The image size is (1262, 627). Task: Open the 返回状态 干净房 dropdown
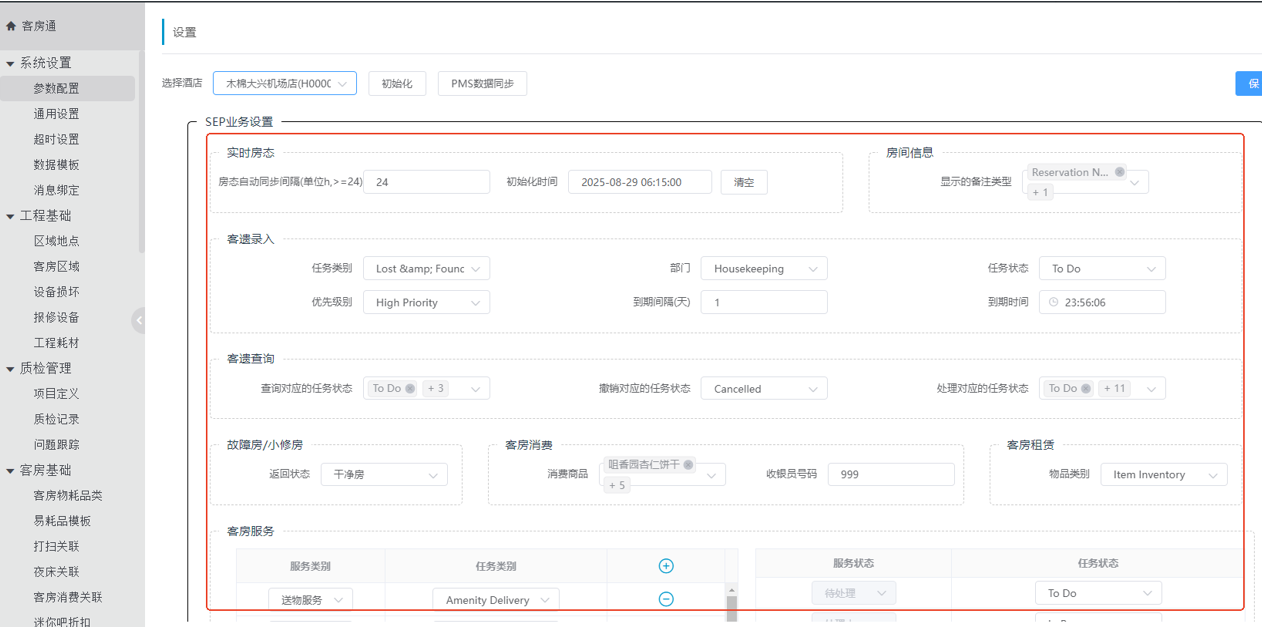383,475
